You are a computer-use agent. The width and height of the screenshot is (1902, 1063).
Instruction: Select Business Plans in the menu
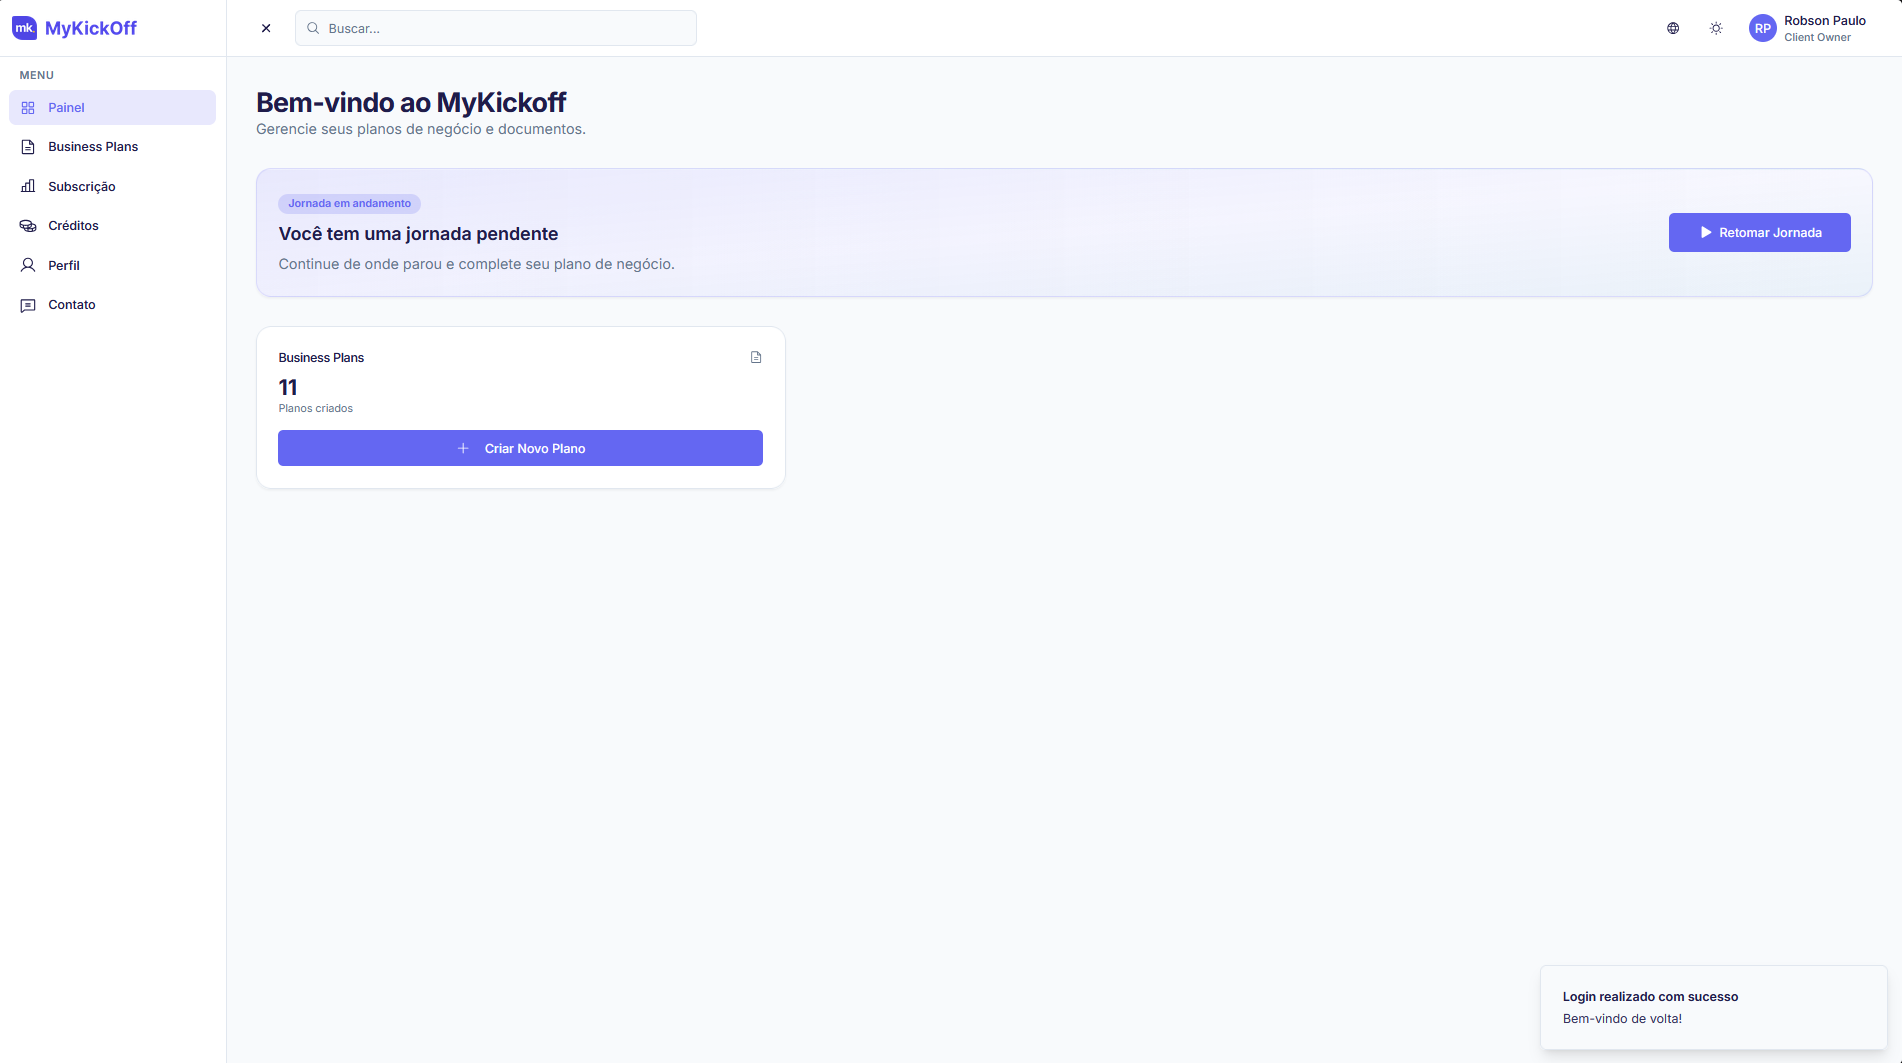tap(92, 146)
